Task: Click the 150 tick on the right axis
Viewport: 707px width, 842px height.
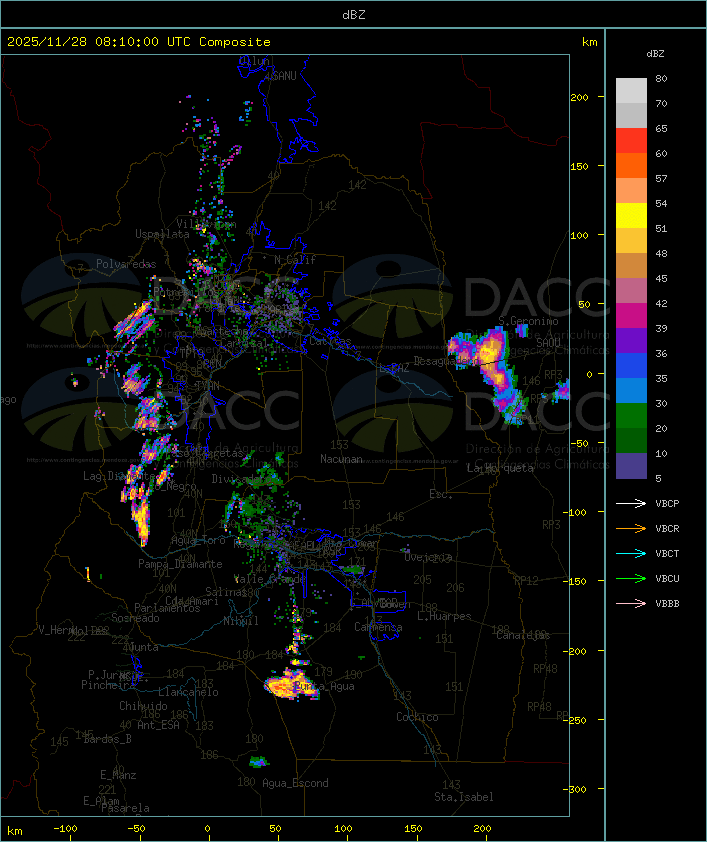Action: point(579,166)
